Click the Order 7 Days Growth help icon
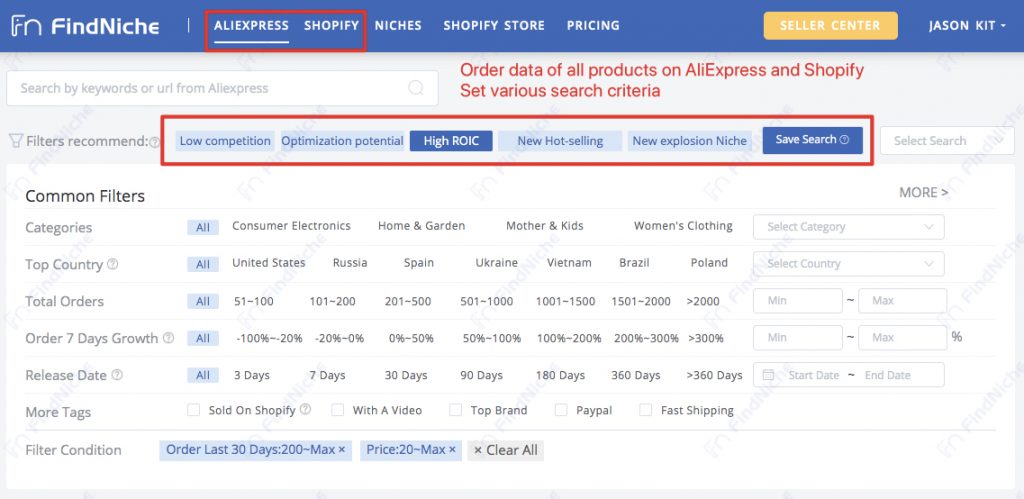Image resolution: width=1024 pixels, height=499 pixels. pyautogui.click(x=168, y=338)
